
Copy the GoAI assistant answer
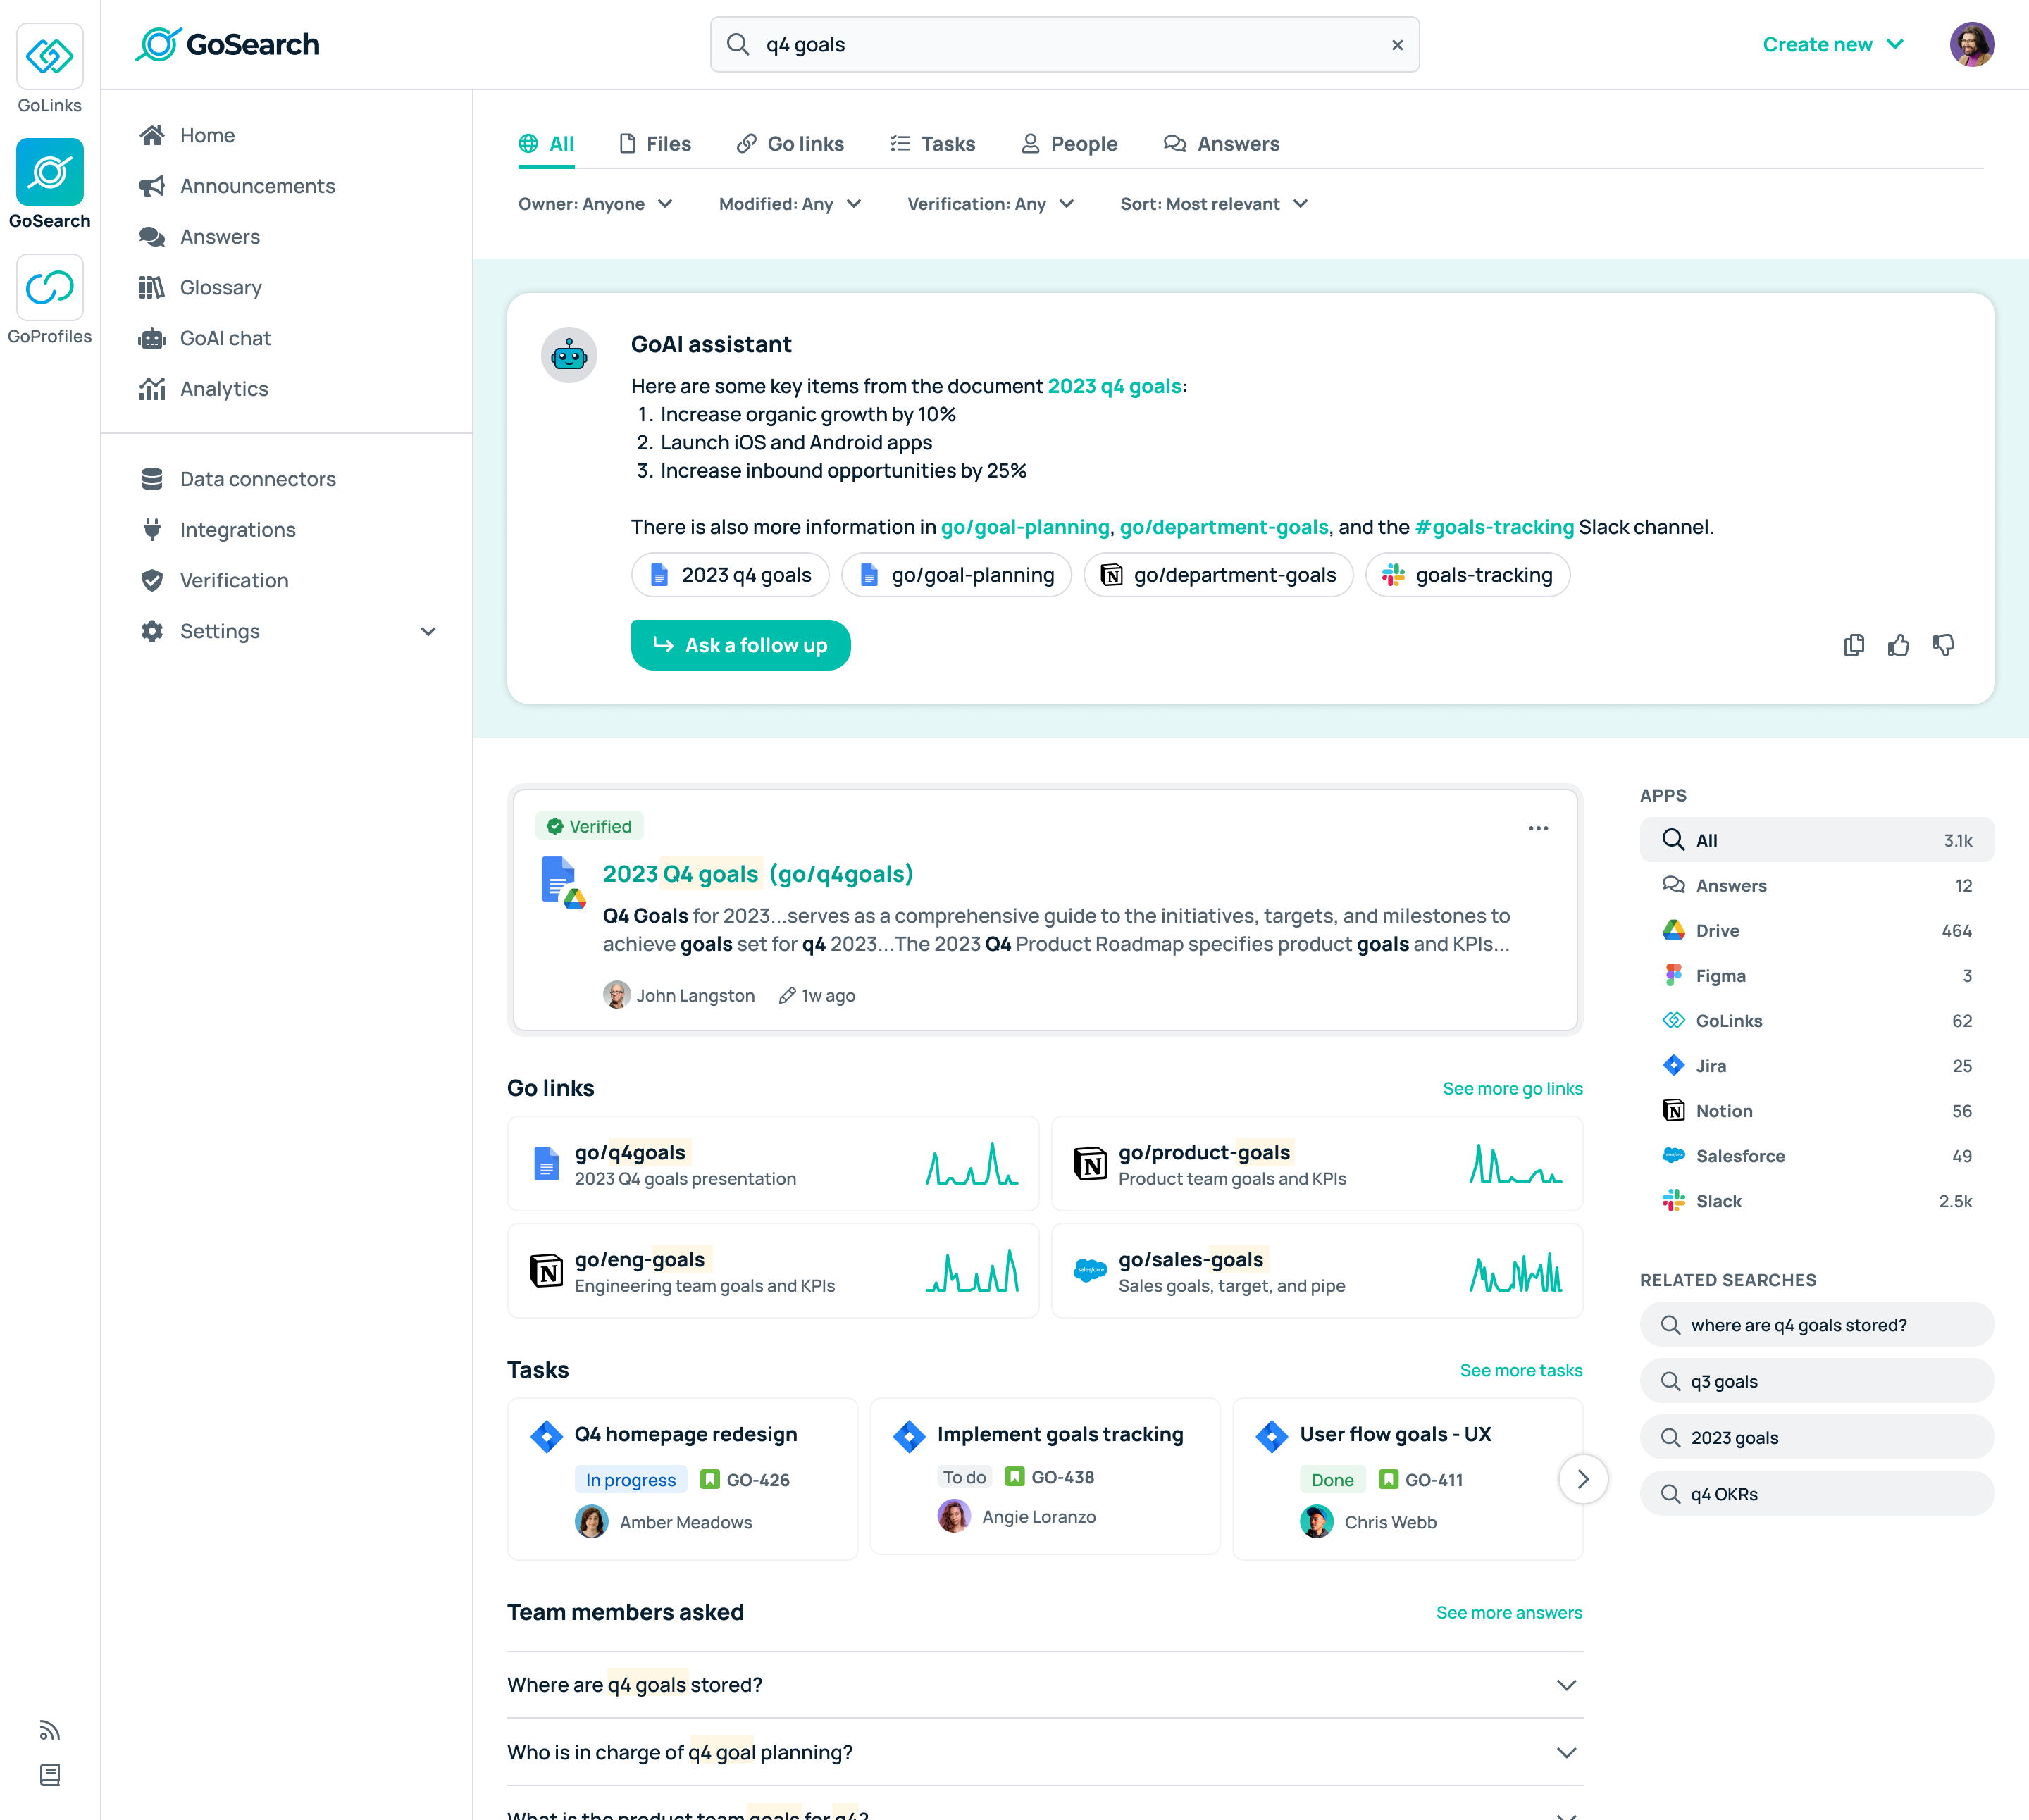pyautogui.click(x=1853, y=646)
